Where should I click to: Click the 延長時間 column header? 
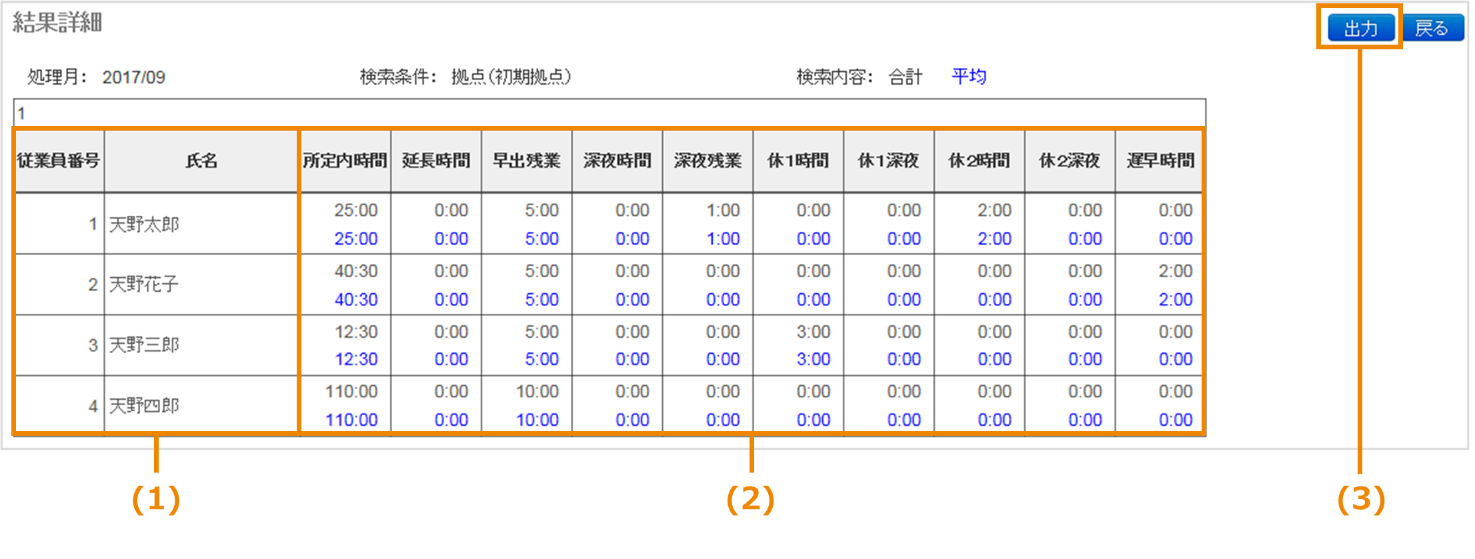(436, 160)
